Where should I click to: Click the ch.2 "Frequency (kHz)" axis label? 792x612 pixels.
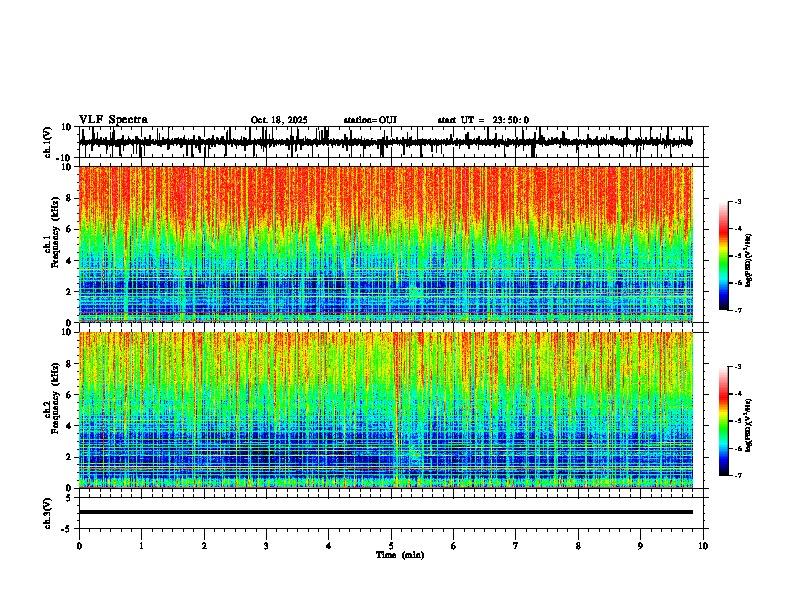pos(55,398)
